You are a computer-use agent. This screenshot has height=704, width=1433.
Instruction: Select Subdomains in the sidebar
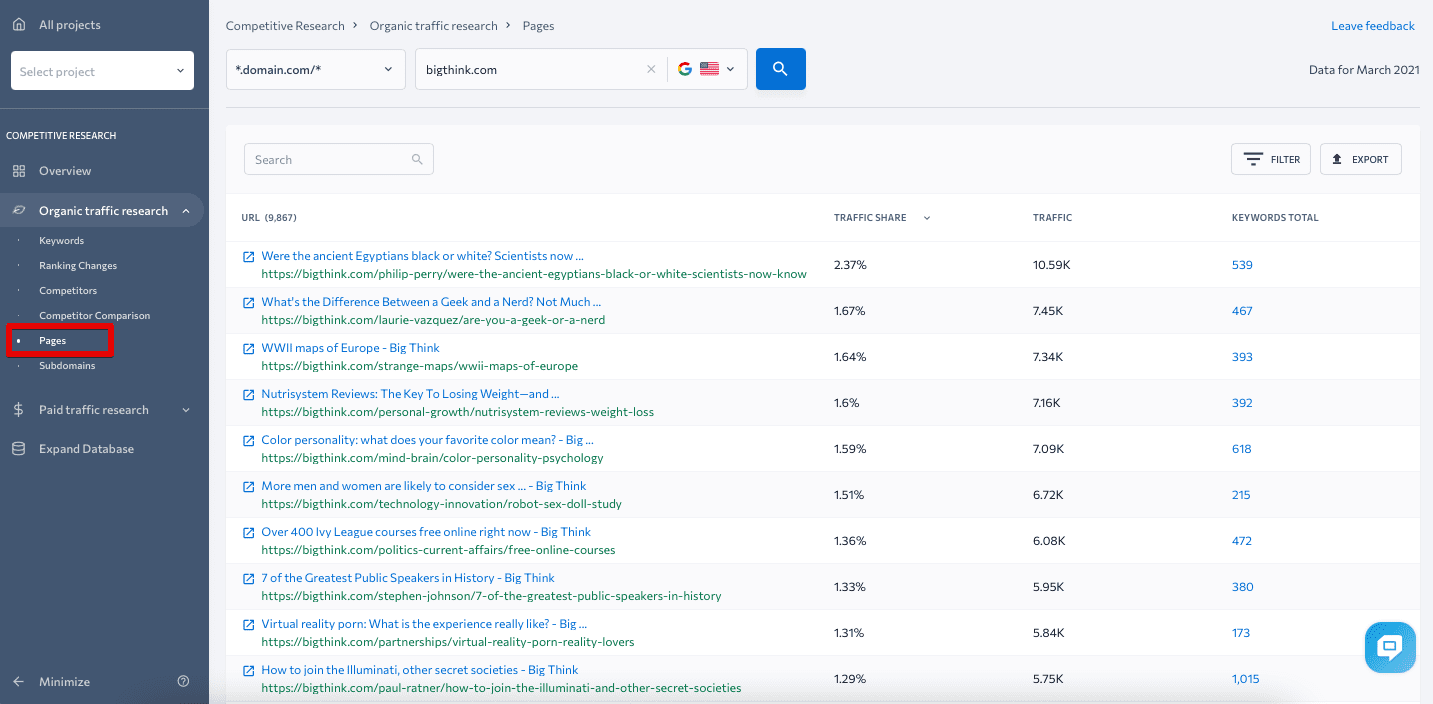pyautogui.click(x=67, y=366)
